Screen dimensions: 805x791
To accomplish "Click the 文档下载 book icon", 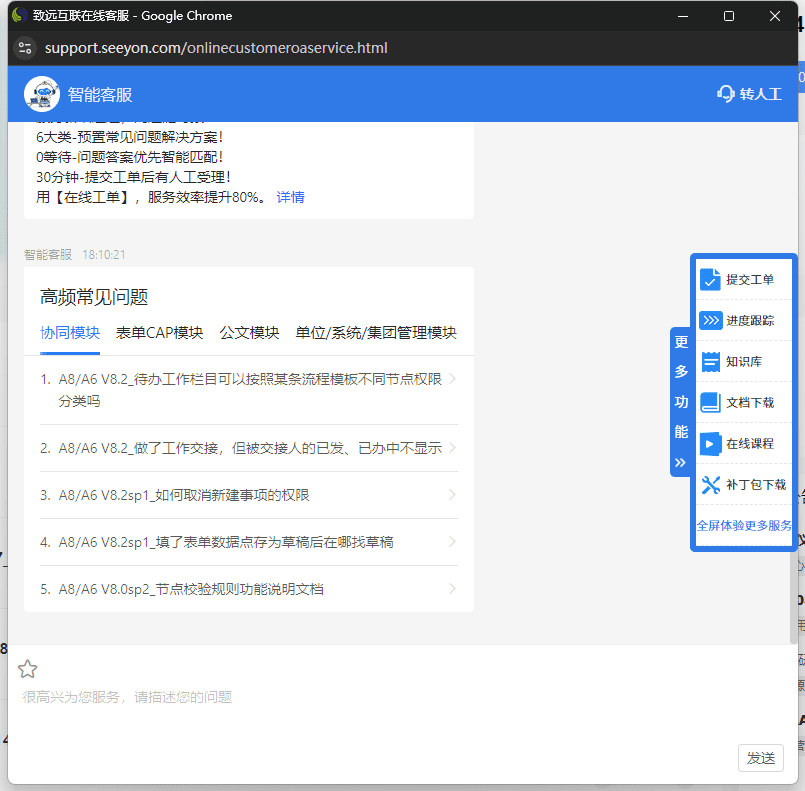I will tap(711, 402).
